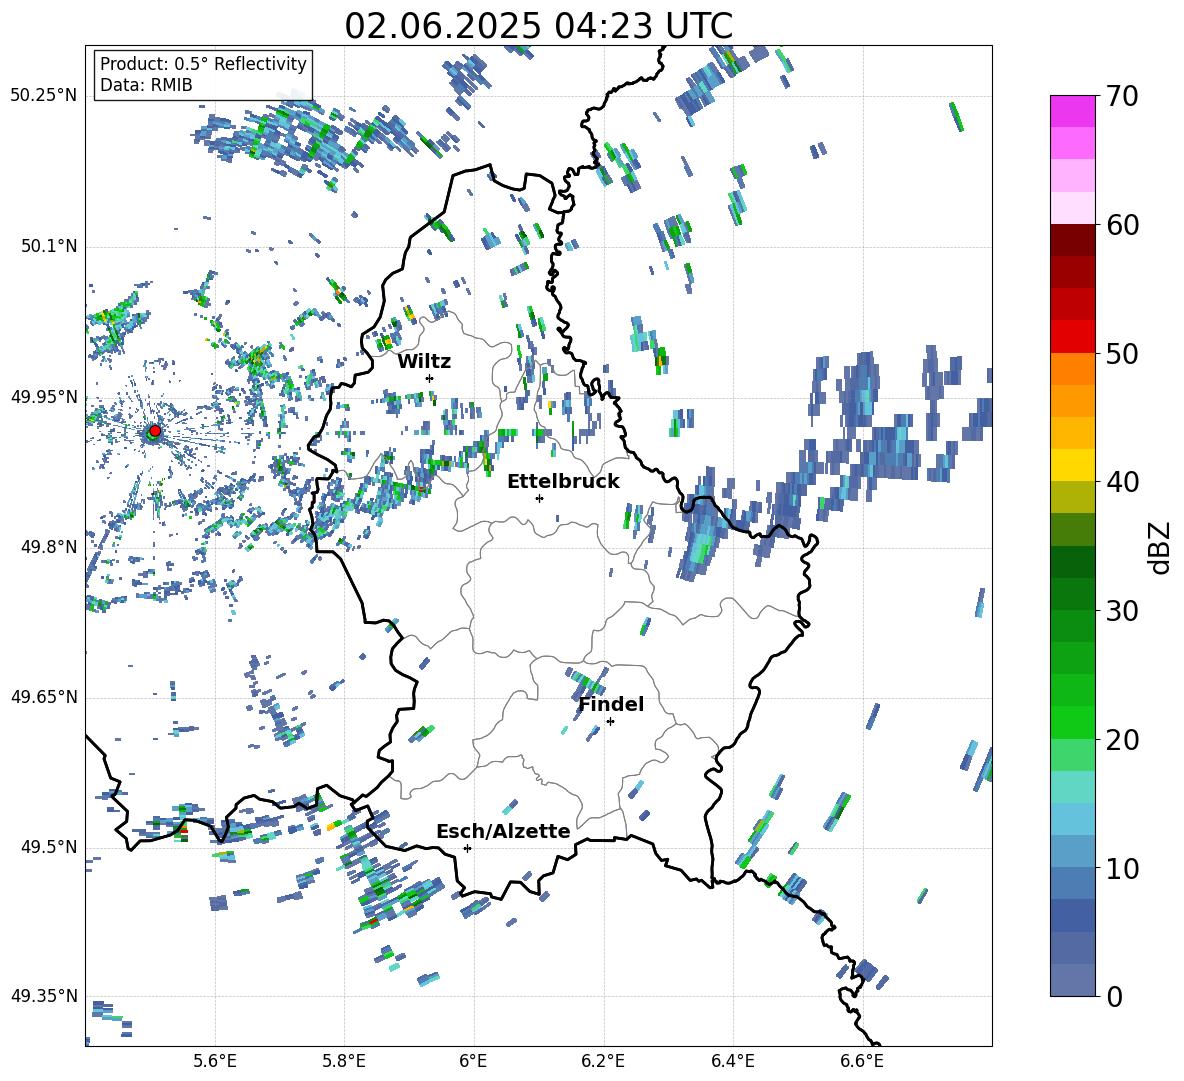The width and height of the screenshot is (1184, 1081).
Task: Pick the top magenta colorbar segment
Action: tap(1072, 112)
